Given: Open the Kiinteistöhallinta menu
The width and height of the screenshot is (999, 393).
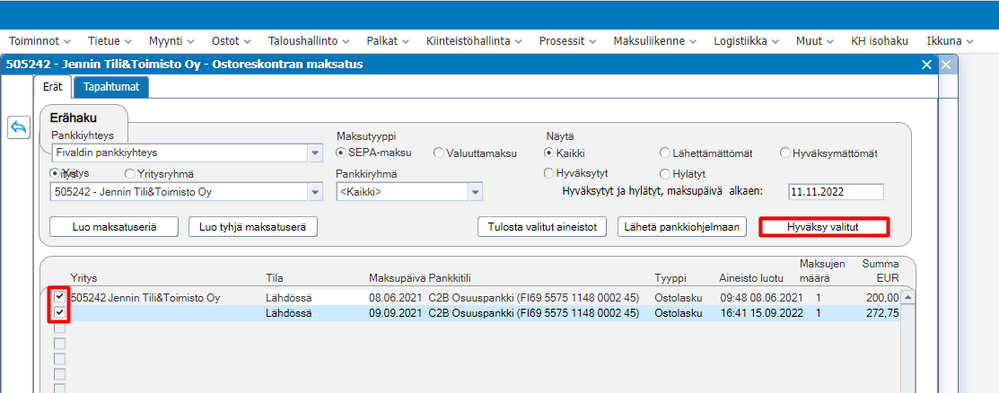Looking at the screenshot, I should pos(474,41).
